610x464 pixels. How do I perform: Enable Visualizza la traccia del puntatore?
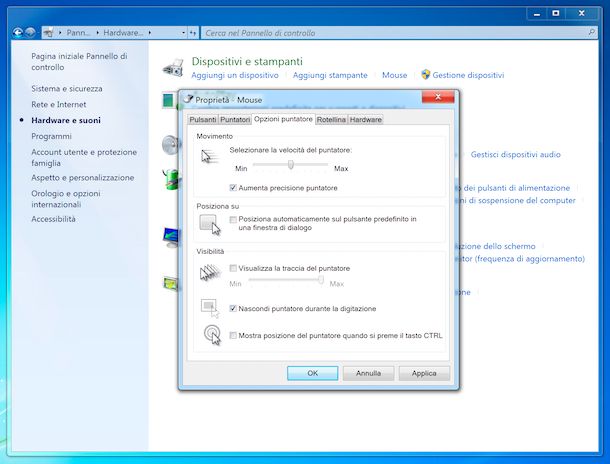233,268
